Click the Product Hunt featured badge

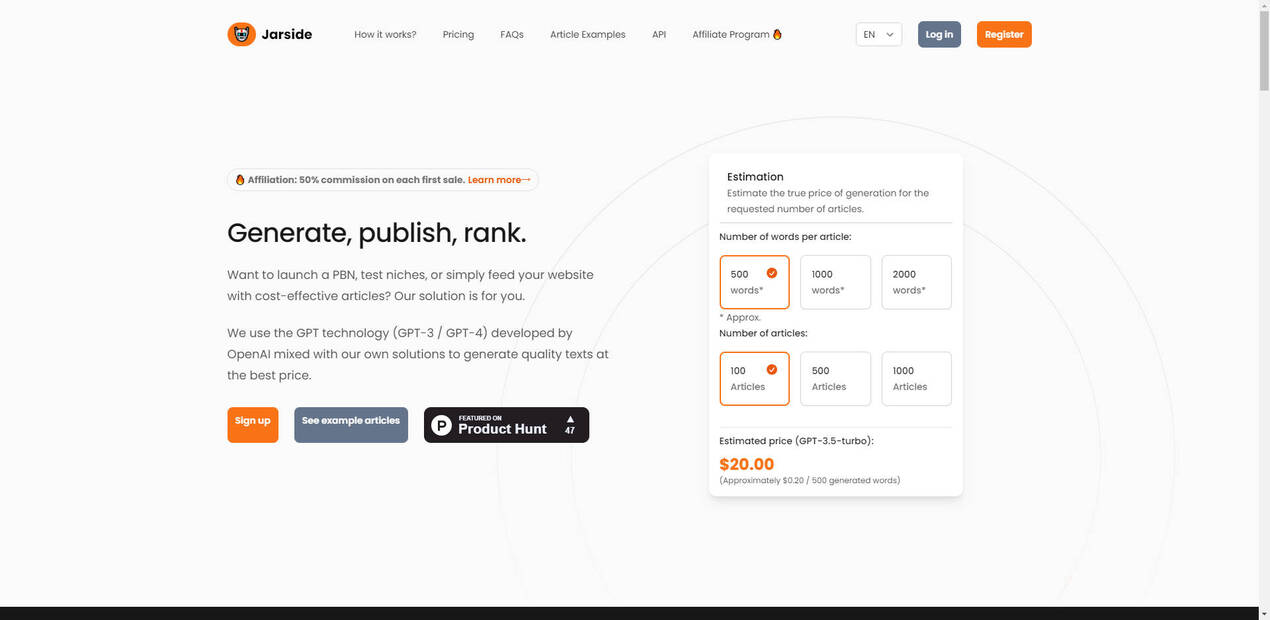pos(506,425)
